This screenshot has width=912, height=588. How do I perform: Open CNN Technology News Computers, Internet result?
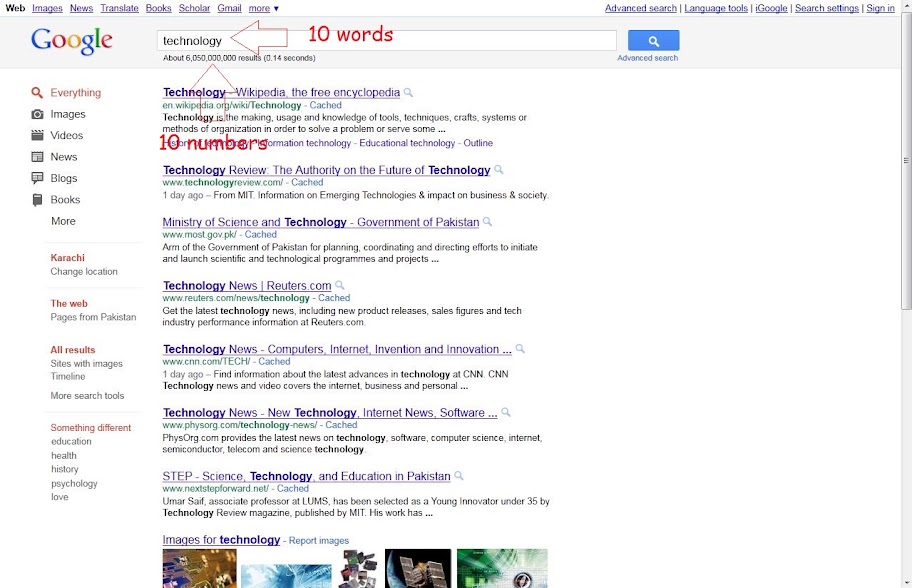[337, 349]
